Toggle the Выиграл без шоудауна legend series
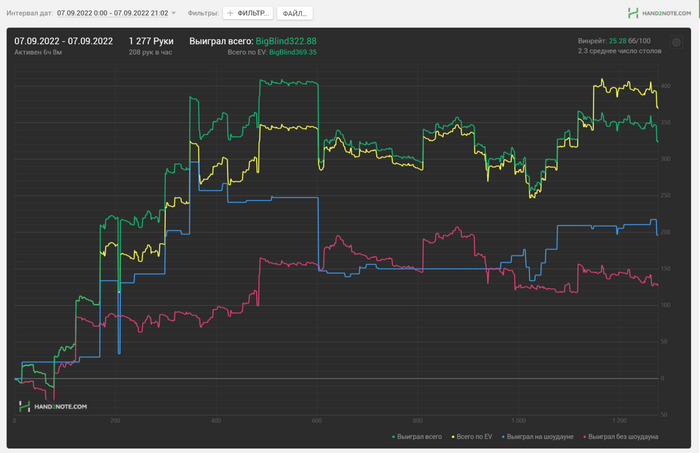The width and height of the screenshot is (700, 453). (x=621, y=436)
